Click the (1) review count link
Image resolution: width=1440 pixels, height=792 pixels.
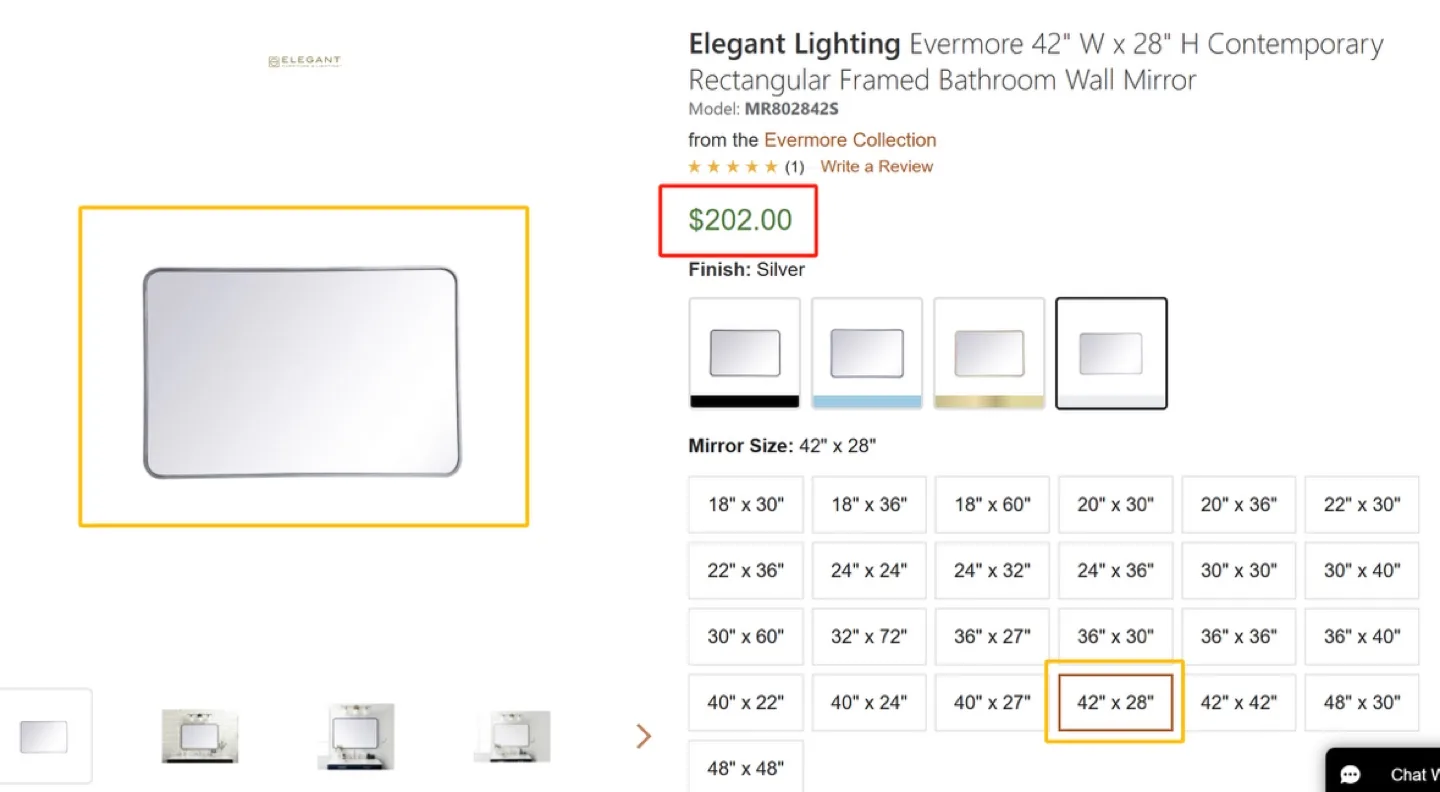coord(794,166)
